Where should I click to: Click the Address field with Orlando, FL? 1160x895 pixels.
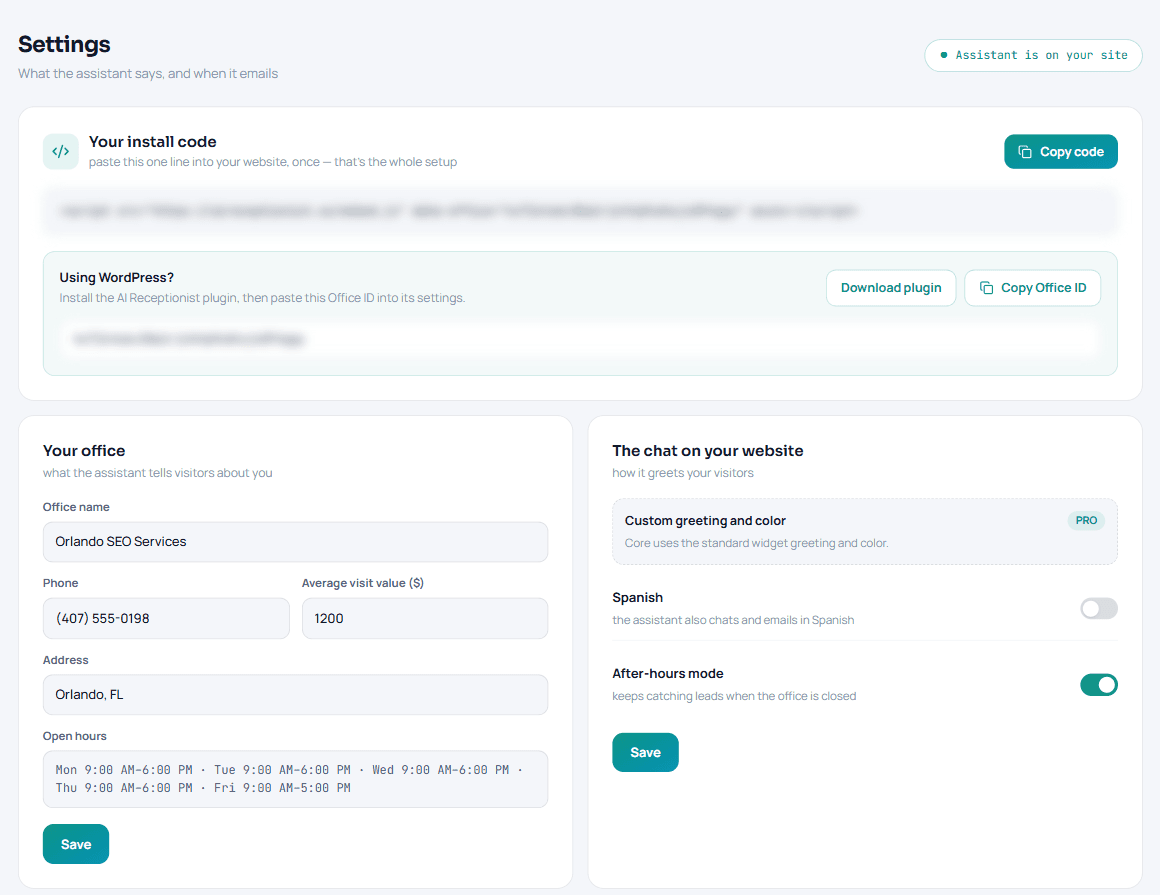pos(295,695)
